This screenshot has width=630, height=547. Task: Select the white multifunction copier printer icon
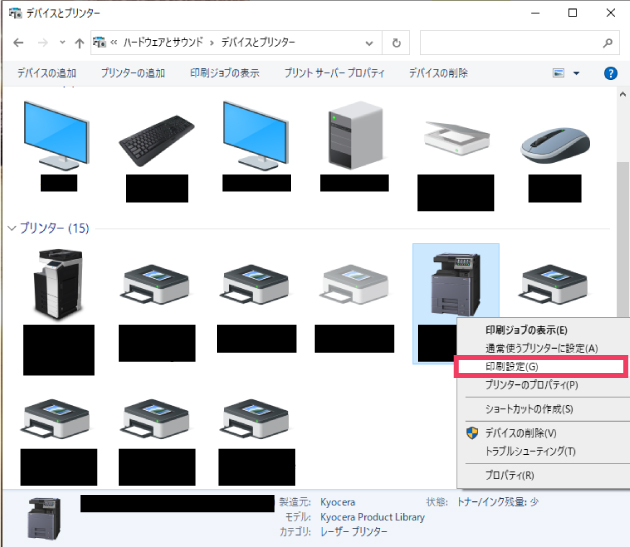(58, 283)
